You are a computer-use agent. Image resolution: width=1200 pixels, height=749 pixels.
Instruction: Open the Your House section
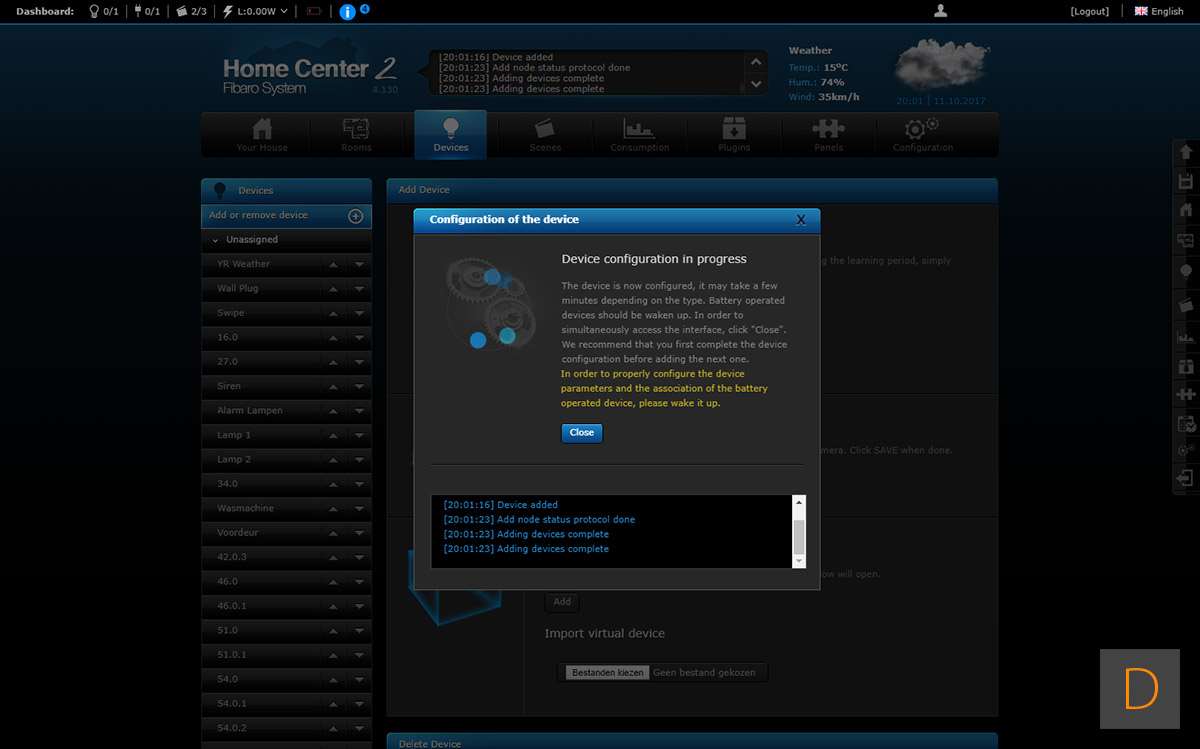point(262,135)
